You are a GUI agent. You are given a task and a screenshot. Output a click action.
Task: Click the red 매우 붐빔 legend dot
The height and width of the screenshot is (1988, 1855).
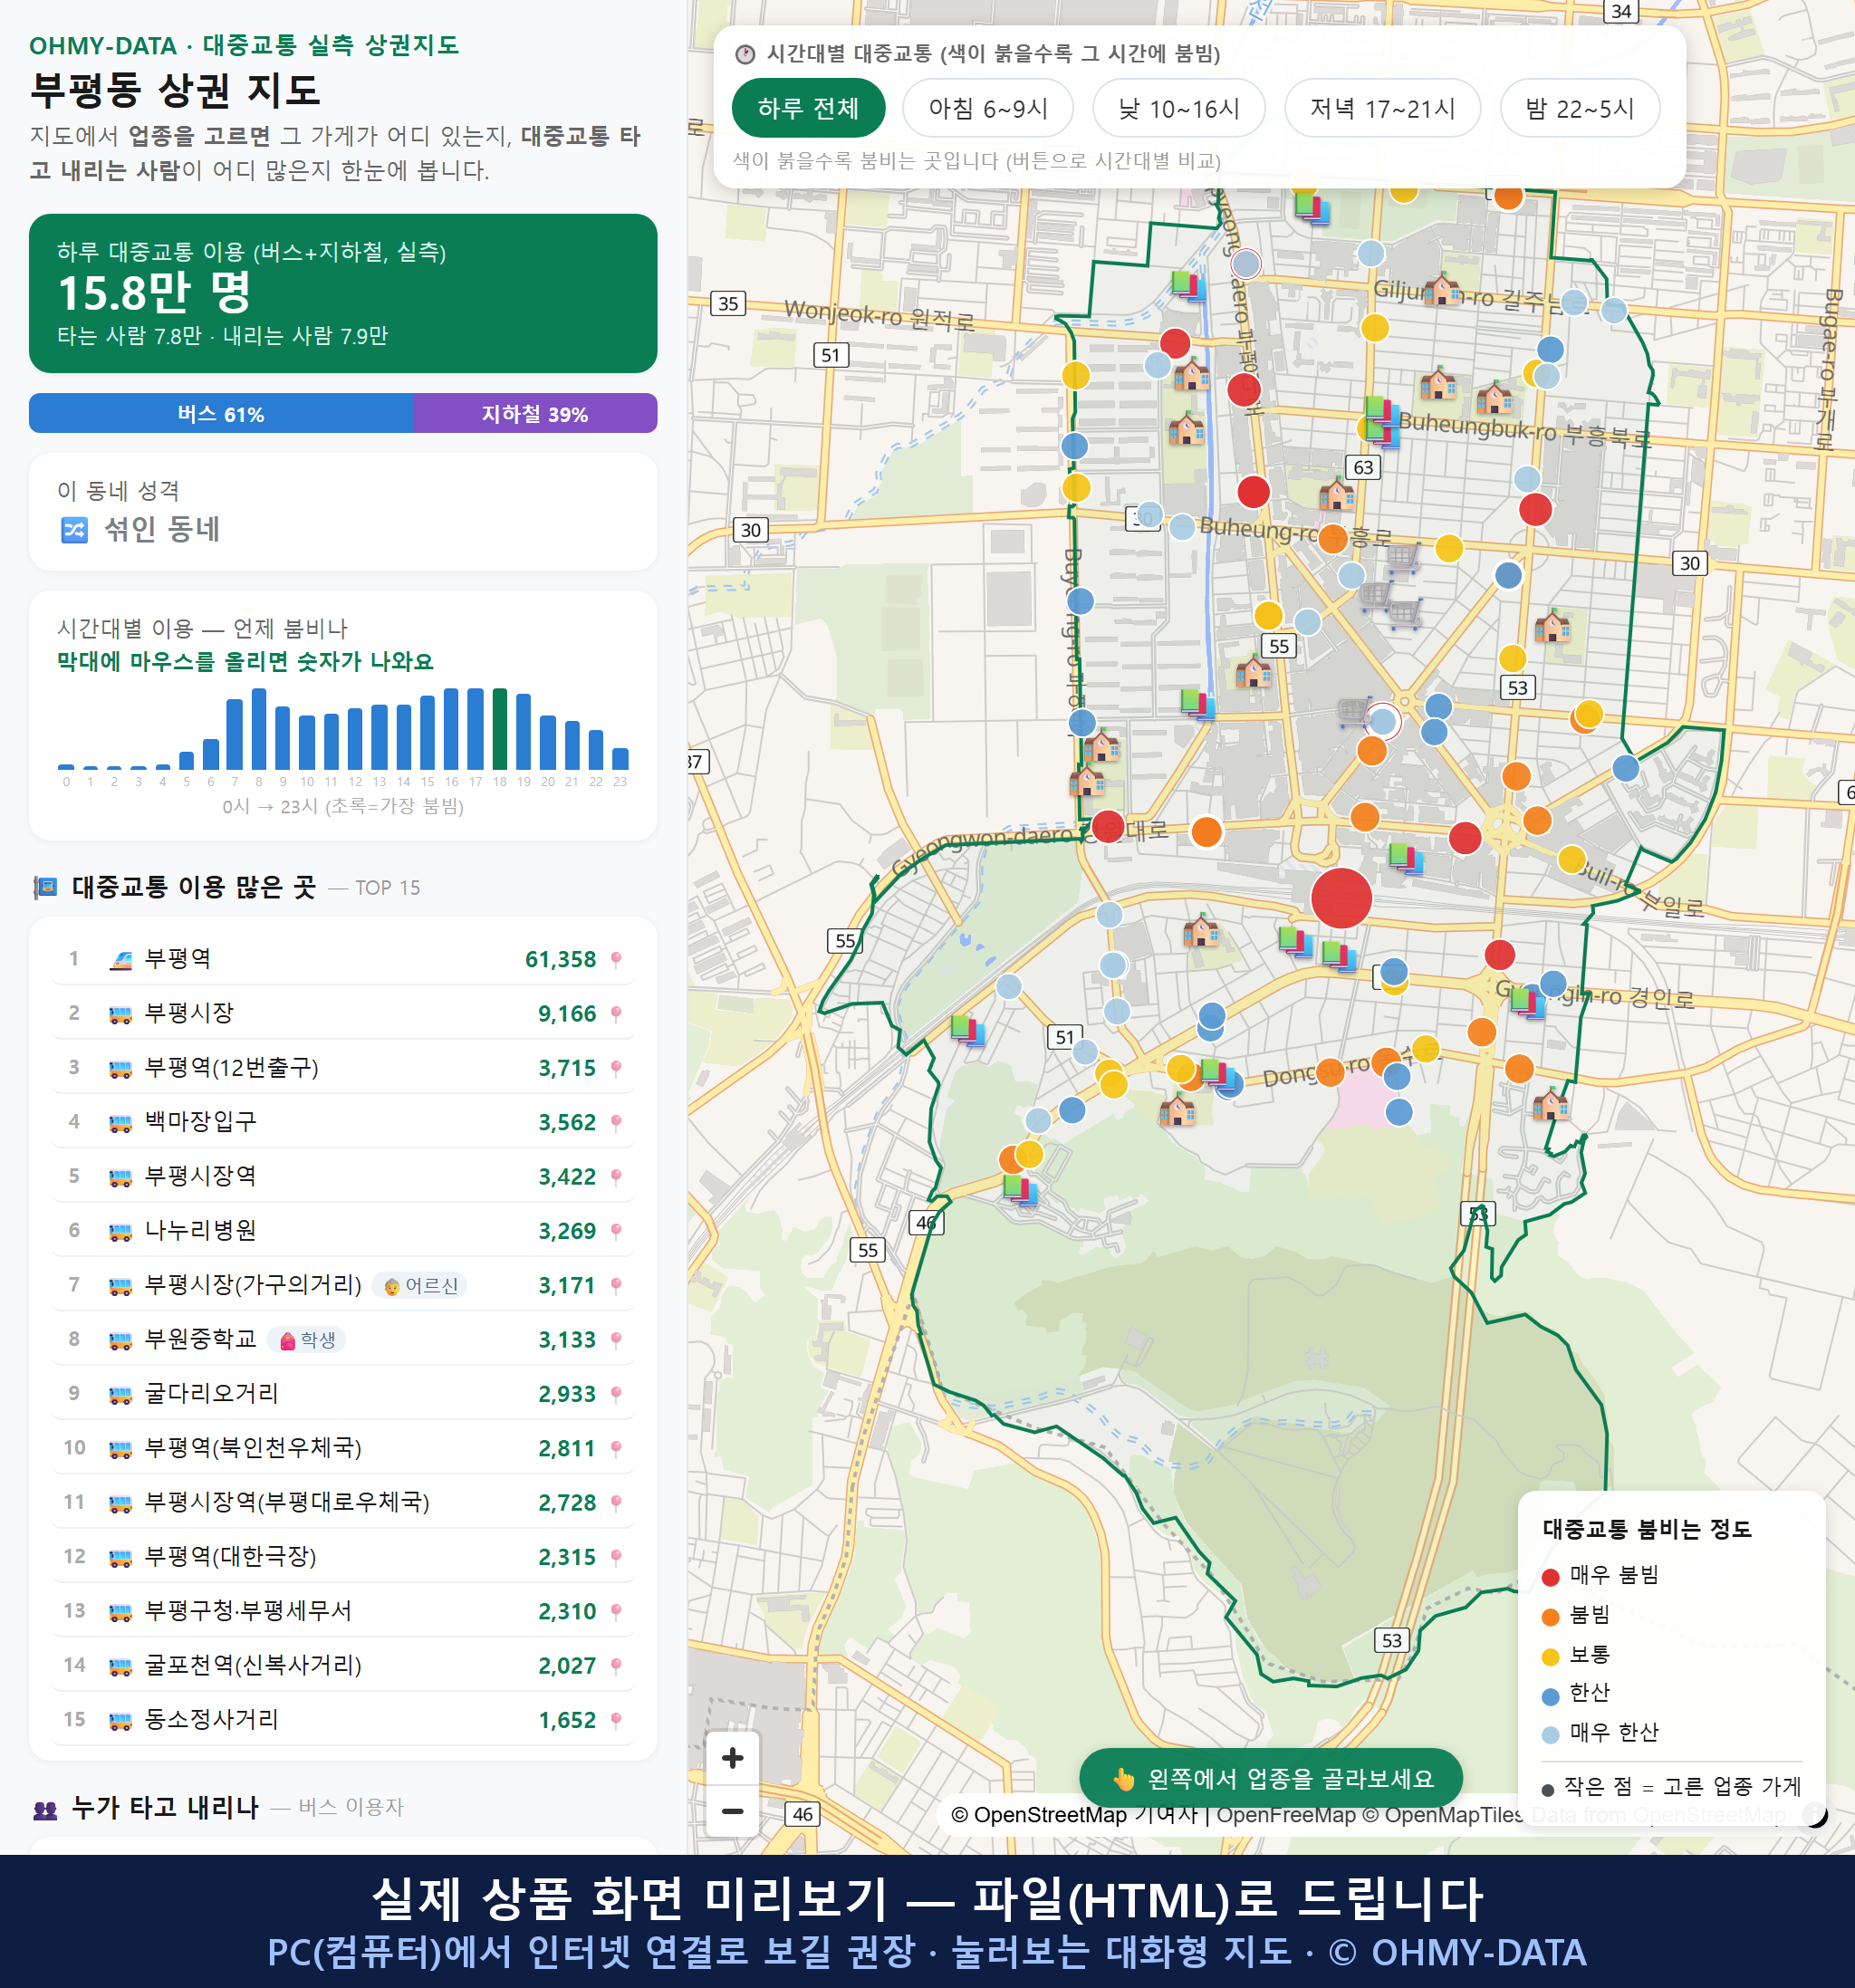tap(1550, 1577)
